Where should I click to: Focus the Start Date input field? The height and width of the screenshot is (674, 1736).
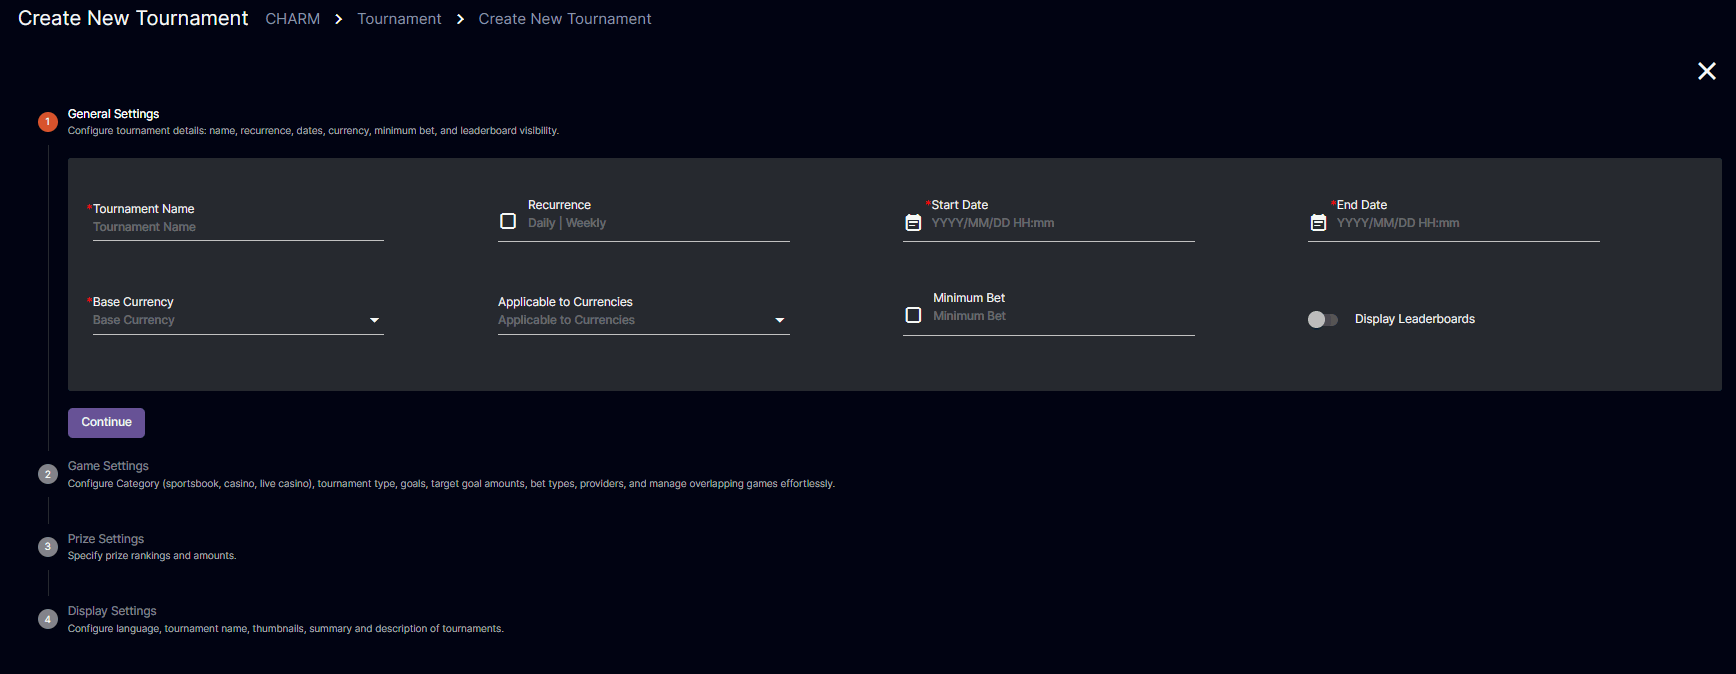(1062, 223)
